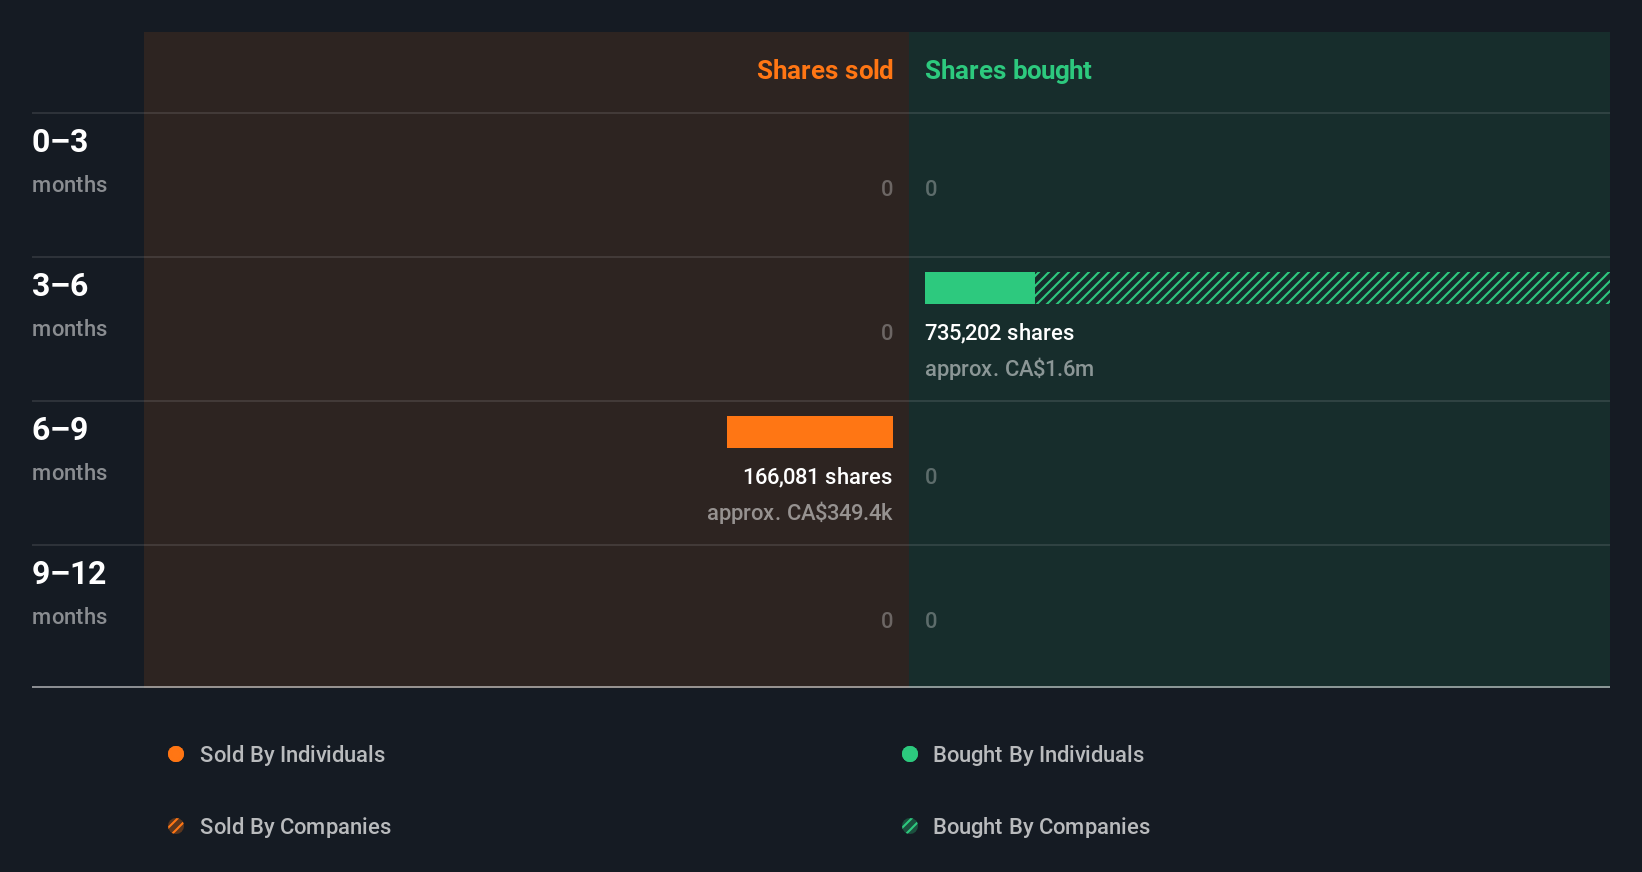1642x872 pixels.
Task: Select the Shares bought column header
Action: coord(1008,70)
